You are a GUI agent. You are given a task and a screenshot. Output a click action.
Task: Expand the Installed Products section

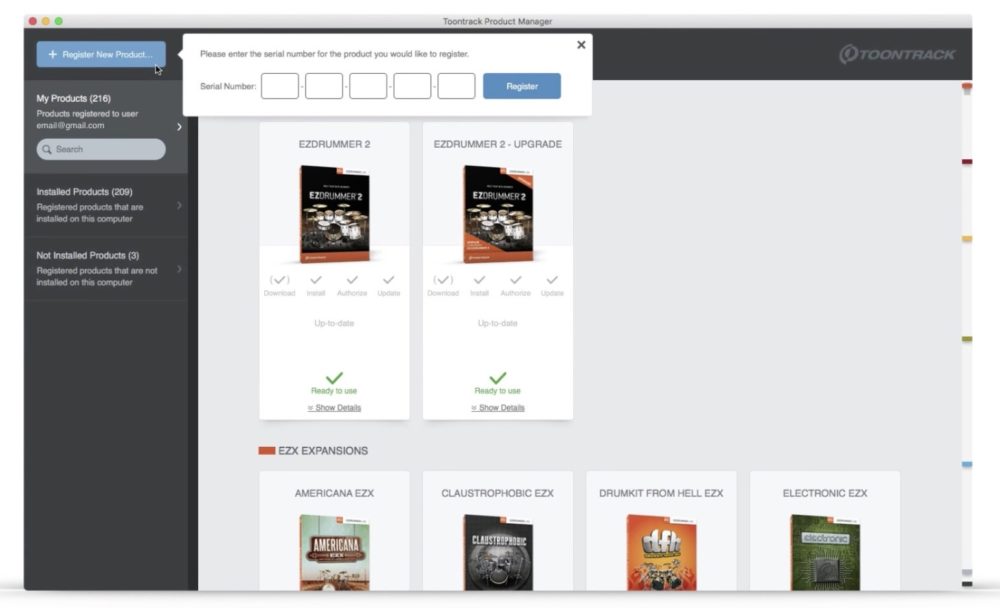click(x=179, y=205)
